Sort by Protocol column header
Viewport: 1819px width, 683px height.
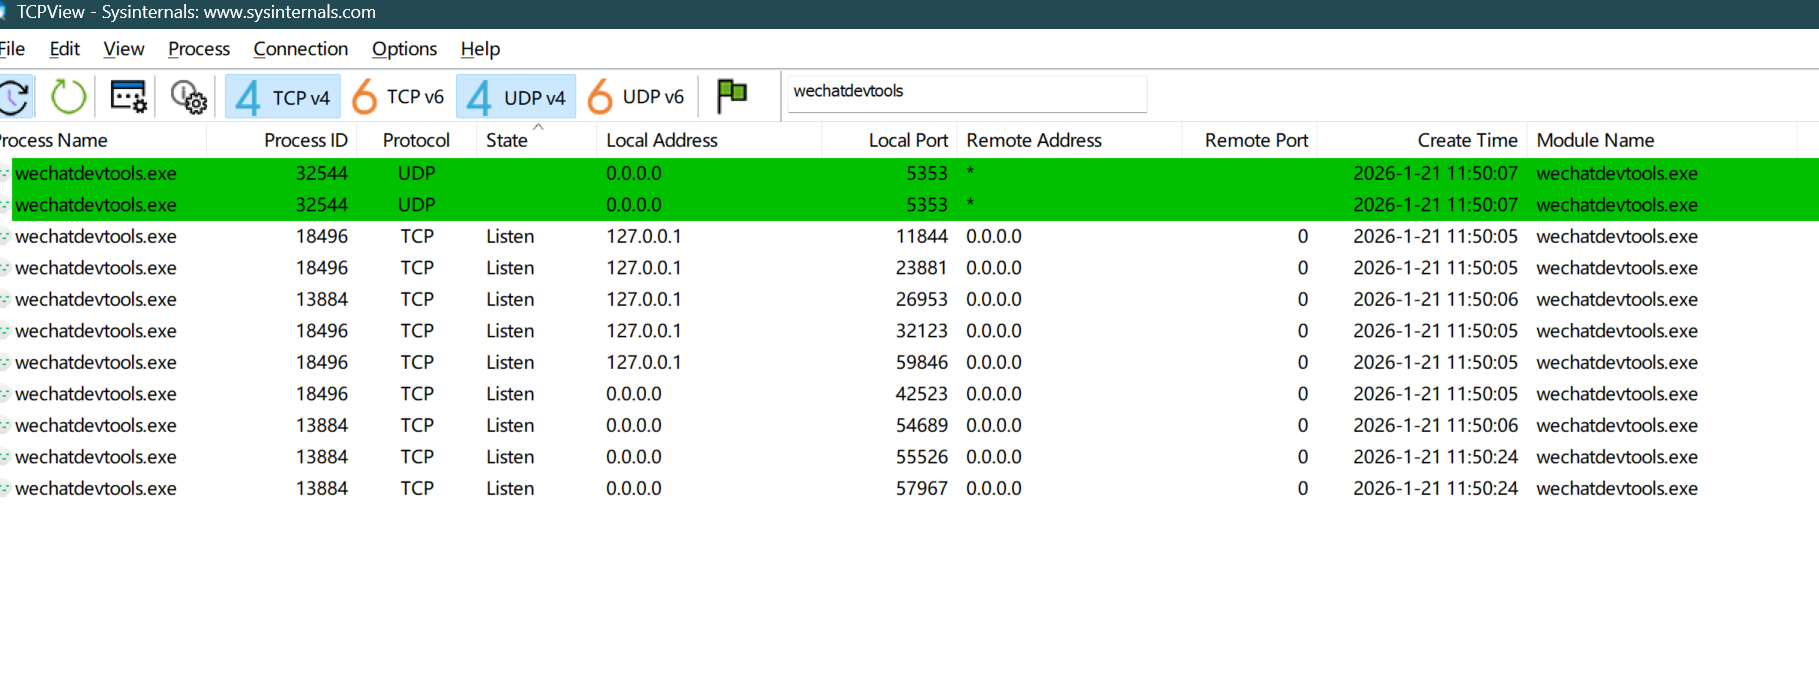tap(416, 140)
